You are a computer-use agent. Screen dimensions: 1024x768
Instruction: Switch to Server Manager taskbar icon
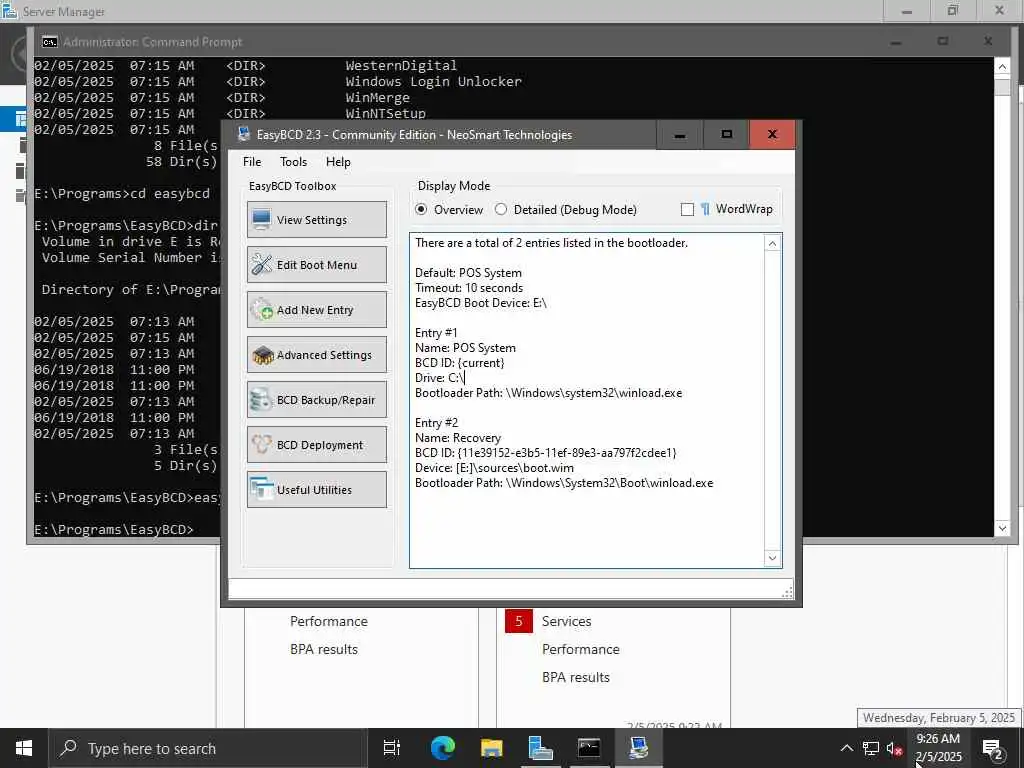click(540, 748)
